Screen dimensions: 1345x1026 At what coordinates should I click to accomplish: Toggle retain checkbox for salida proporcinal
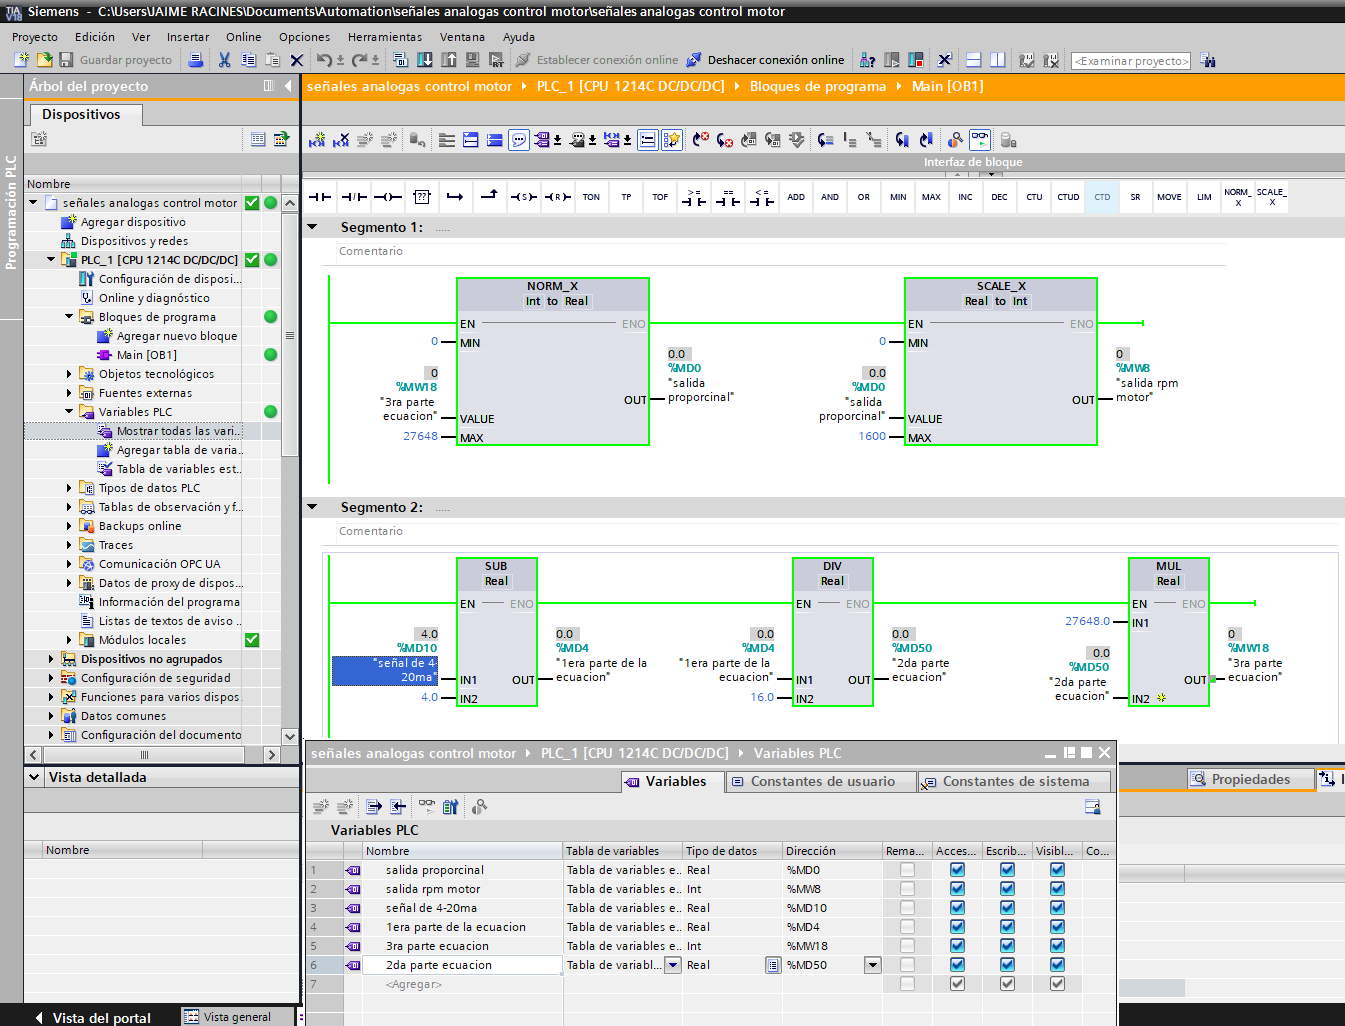(x=907, y=870)
